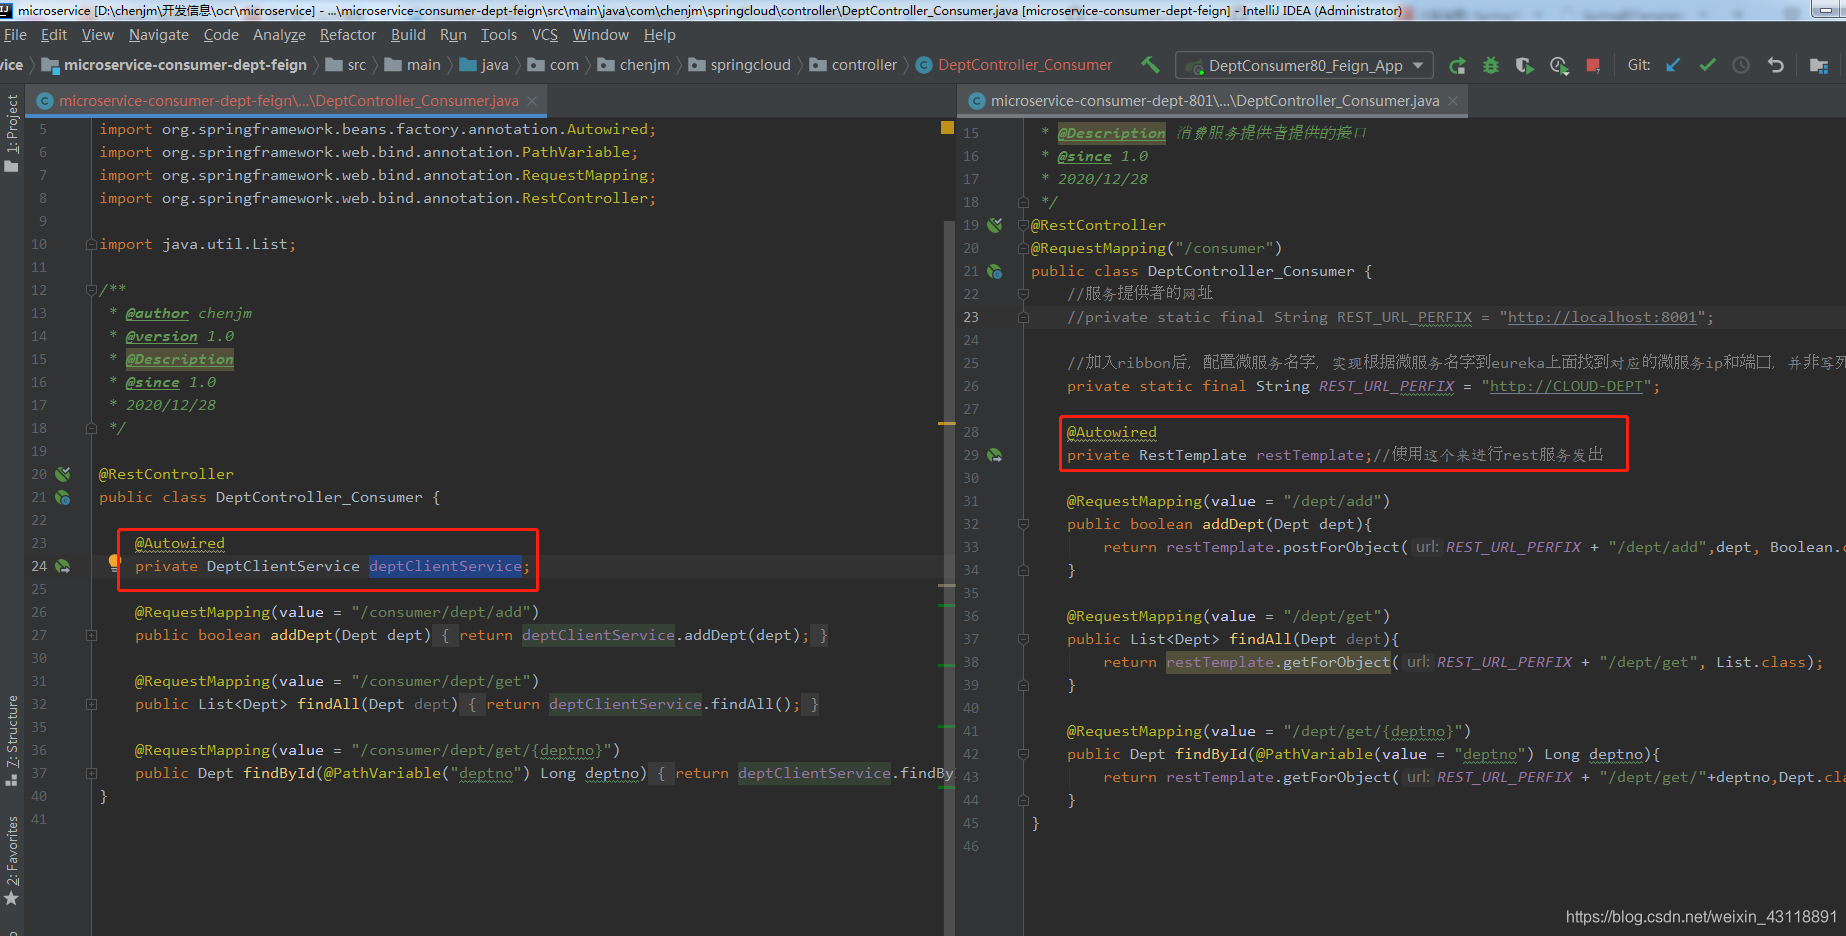Screen dimensions: 1846x936
Task: Open the Analyze menu
Action: pos(279,35)
